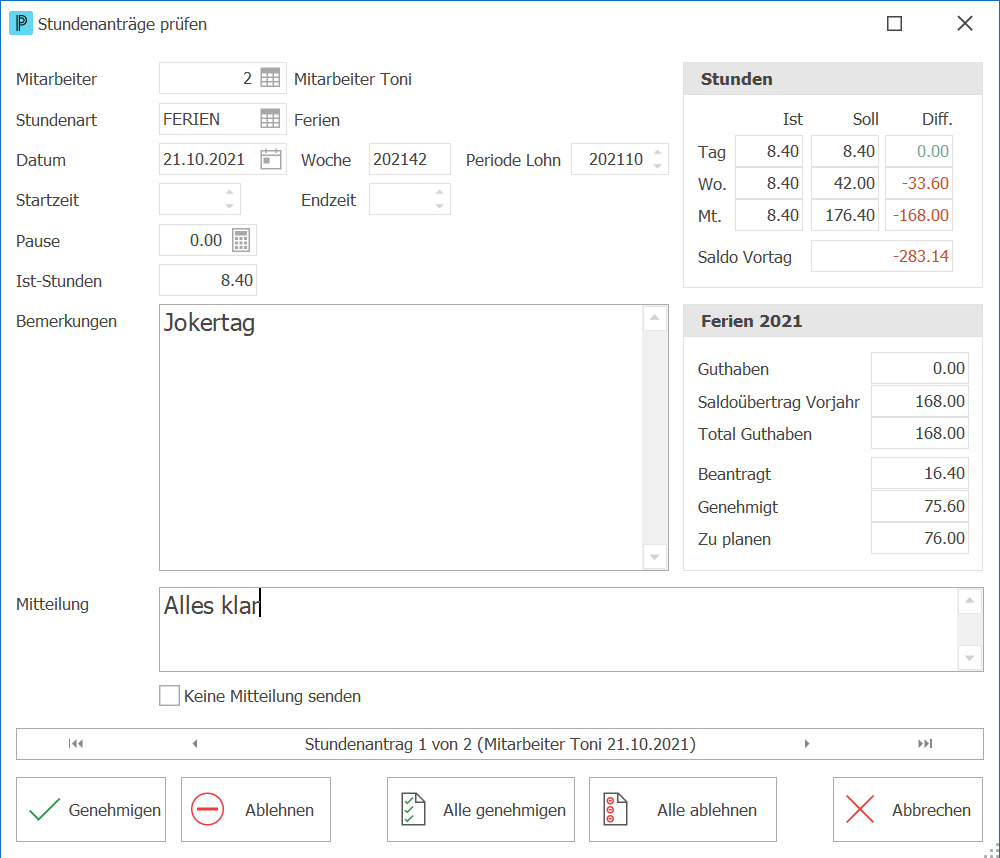Jump to the last Stundenantrag
The width and height of the screenshot is (1000, 858).
(925, 743)
